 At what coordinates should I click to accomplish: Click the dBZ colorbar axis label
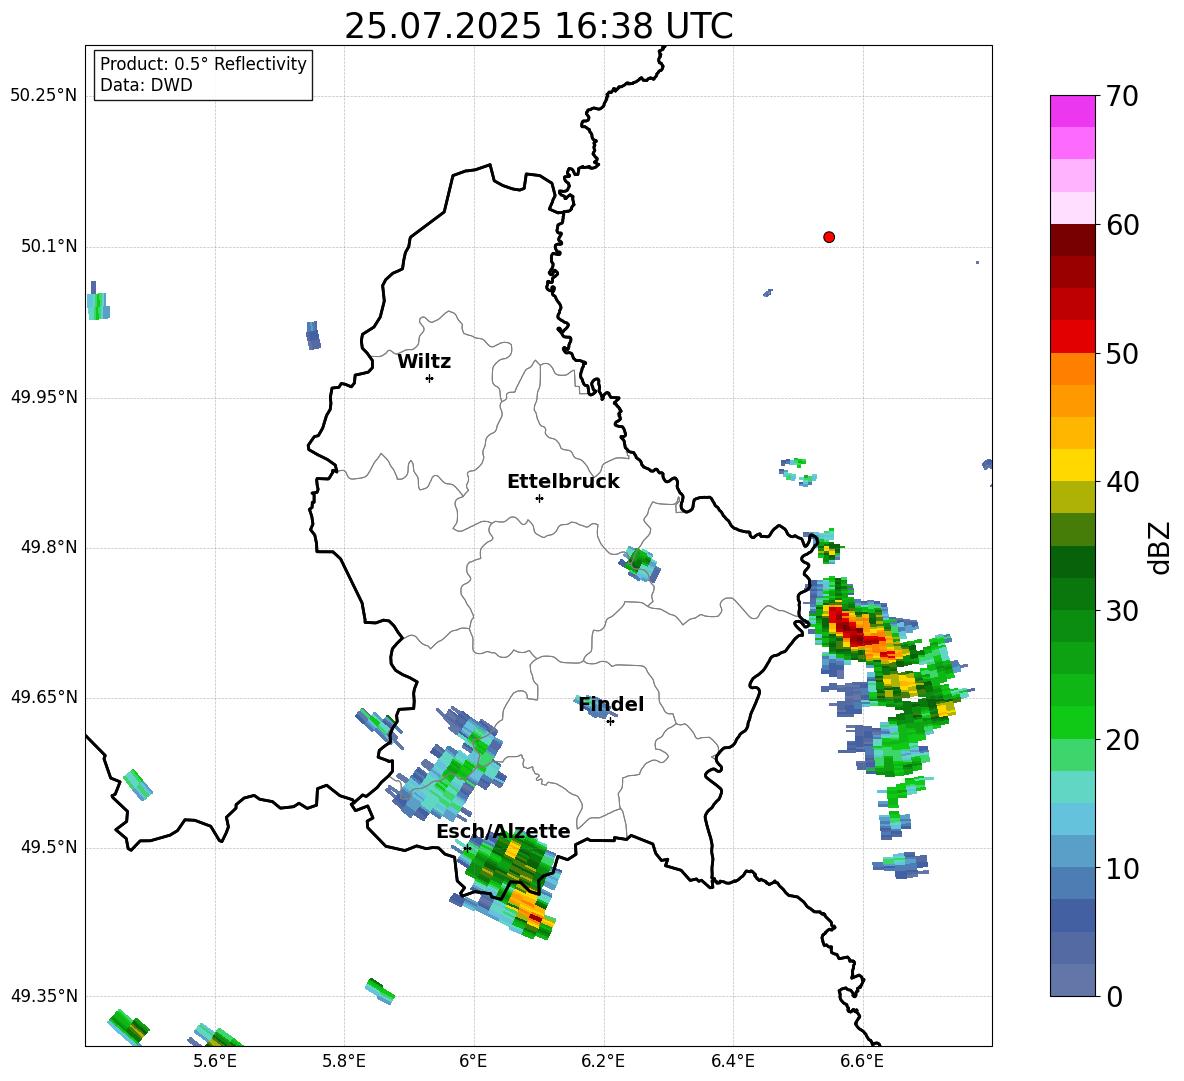click(1161, 547)
